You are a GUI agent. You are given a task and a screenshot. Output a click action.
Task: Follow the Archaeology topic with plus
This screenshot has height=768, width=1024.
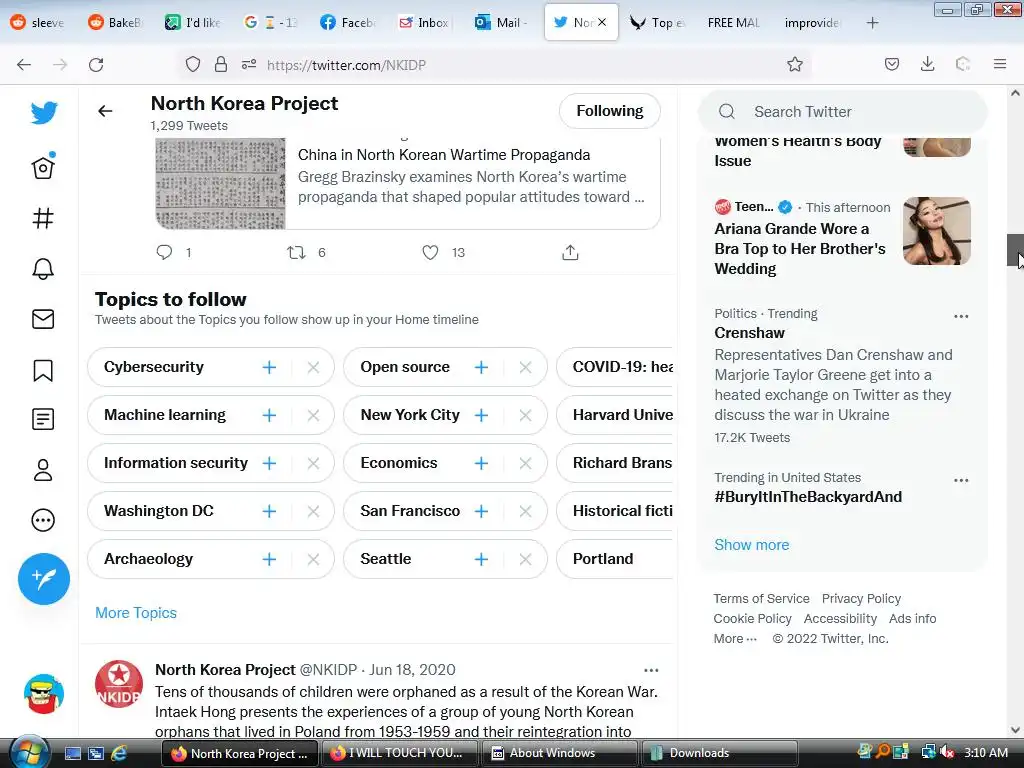[x=269, y=559]
